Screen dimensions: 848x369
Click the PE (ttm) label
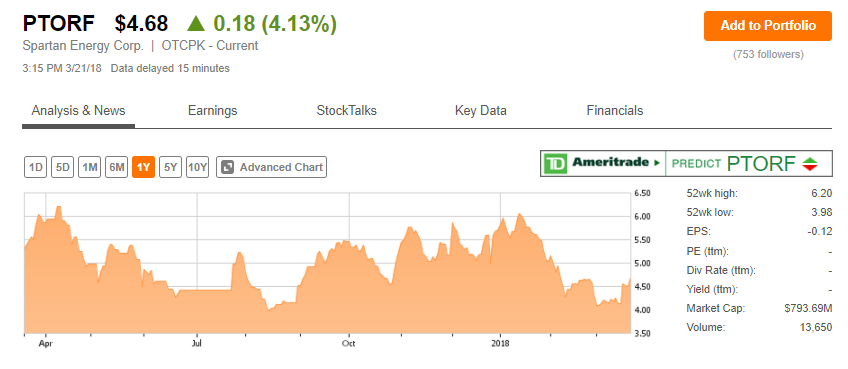[x=707, y=251]
